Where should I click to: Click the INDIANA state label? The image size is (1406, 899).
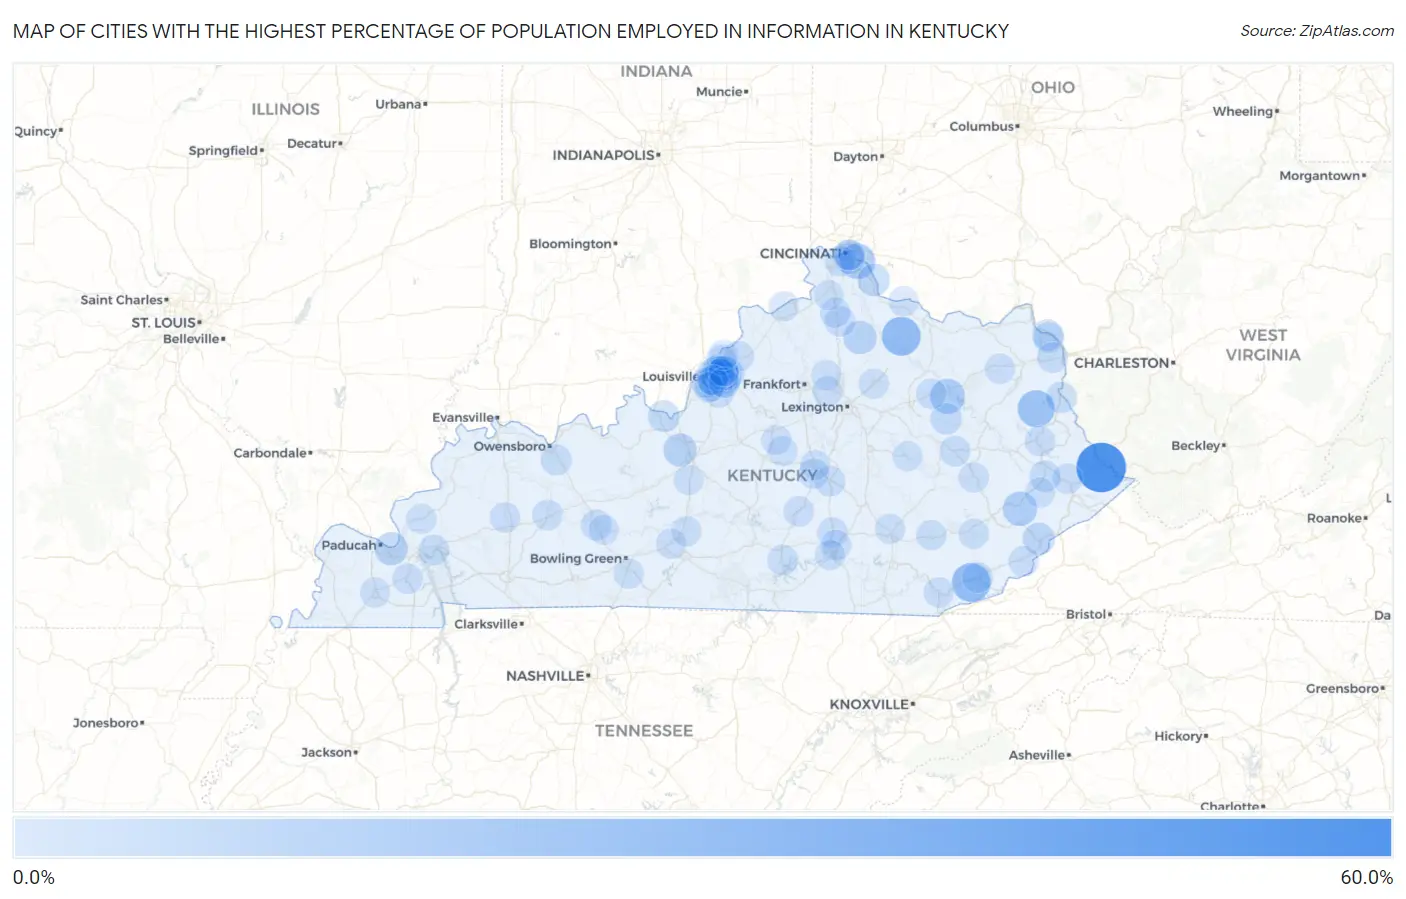pyautogui.click(x=656, y=71)
